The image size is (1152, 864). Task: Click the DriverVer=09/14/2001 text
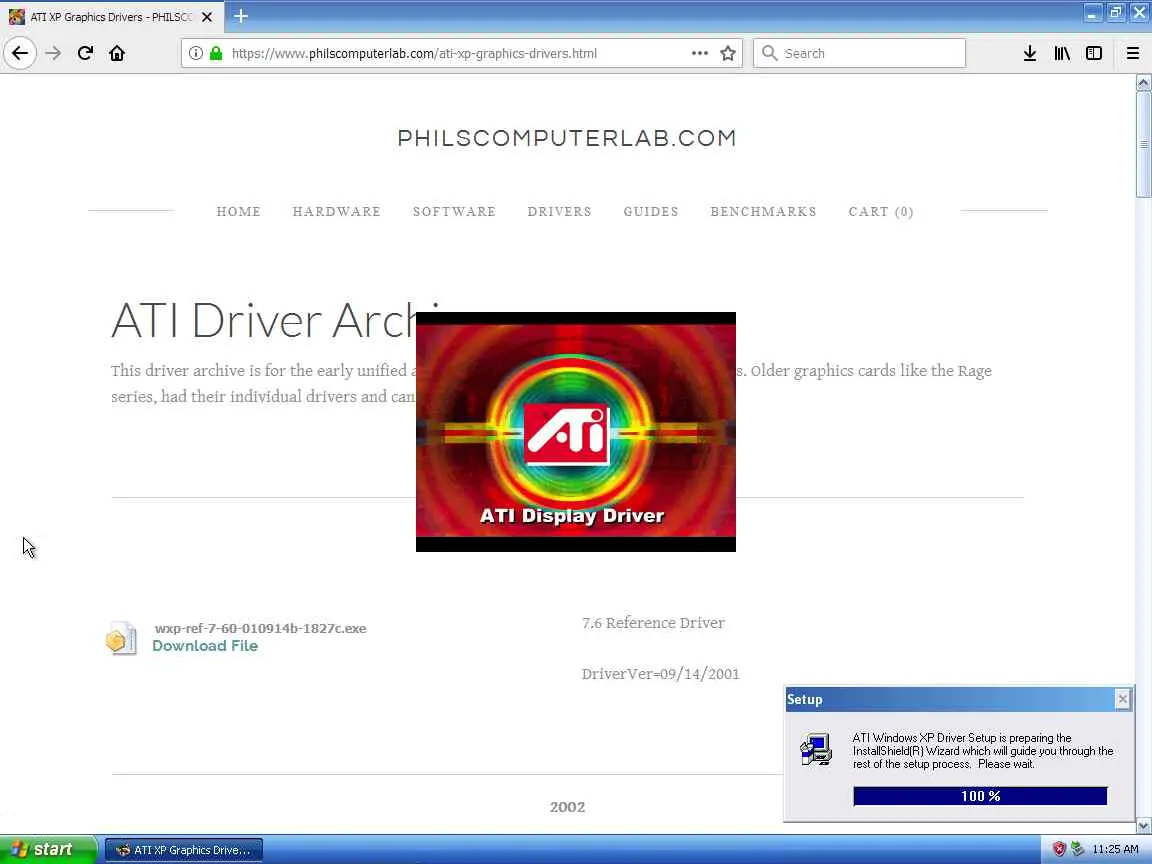pyautogui.click(x=660, y=674)
